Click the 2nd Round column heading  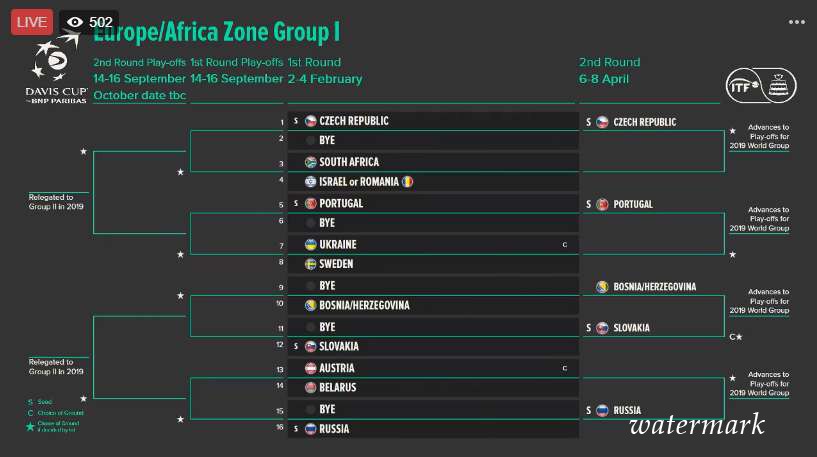coord(610,62)
